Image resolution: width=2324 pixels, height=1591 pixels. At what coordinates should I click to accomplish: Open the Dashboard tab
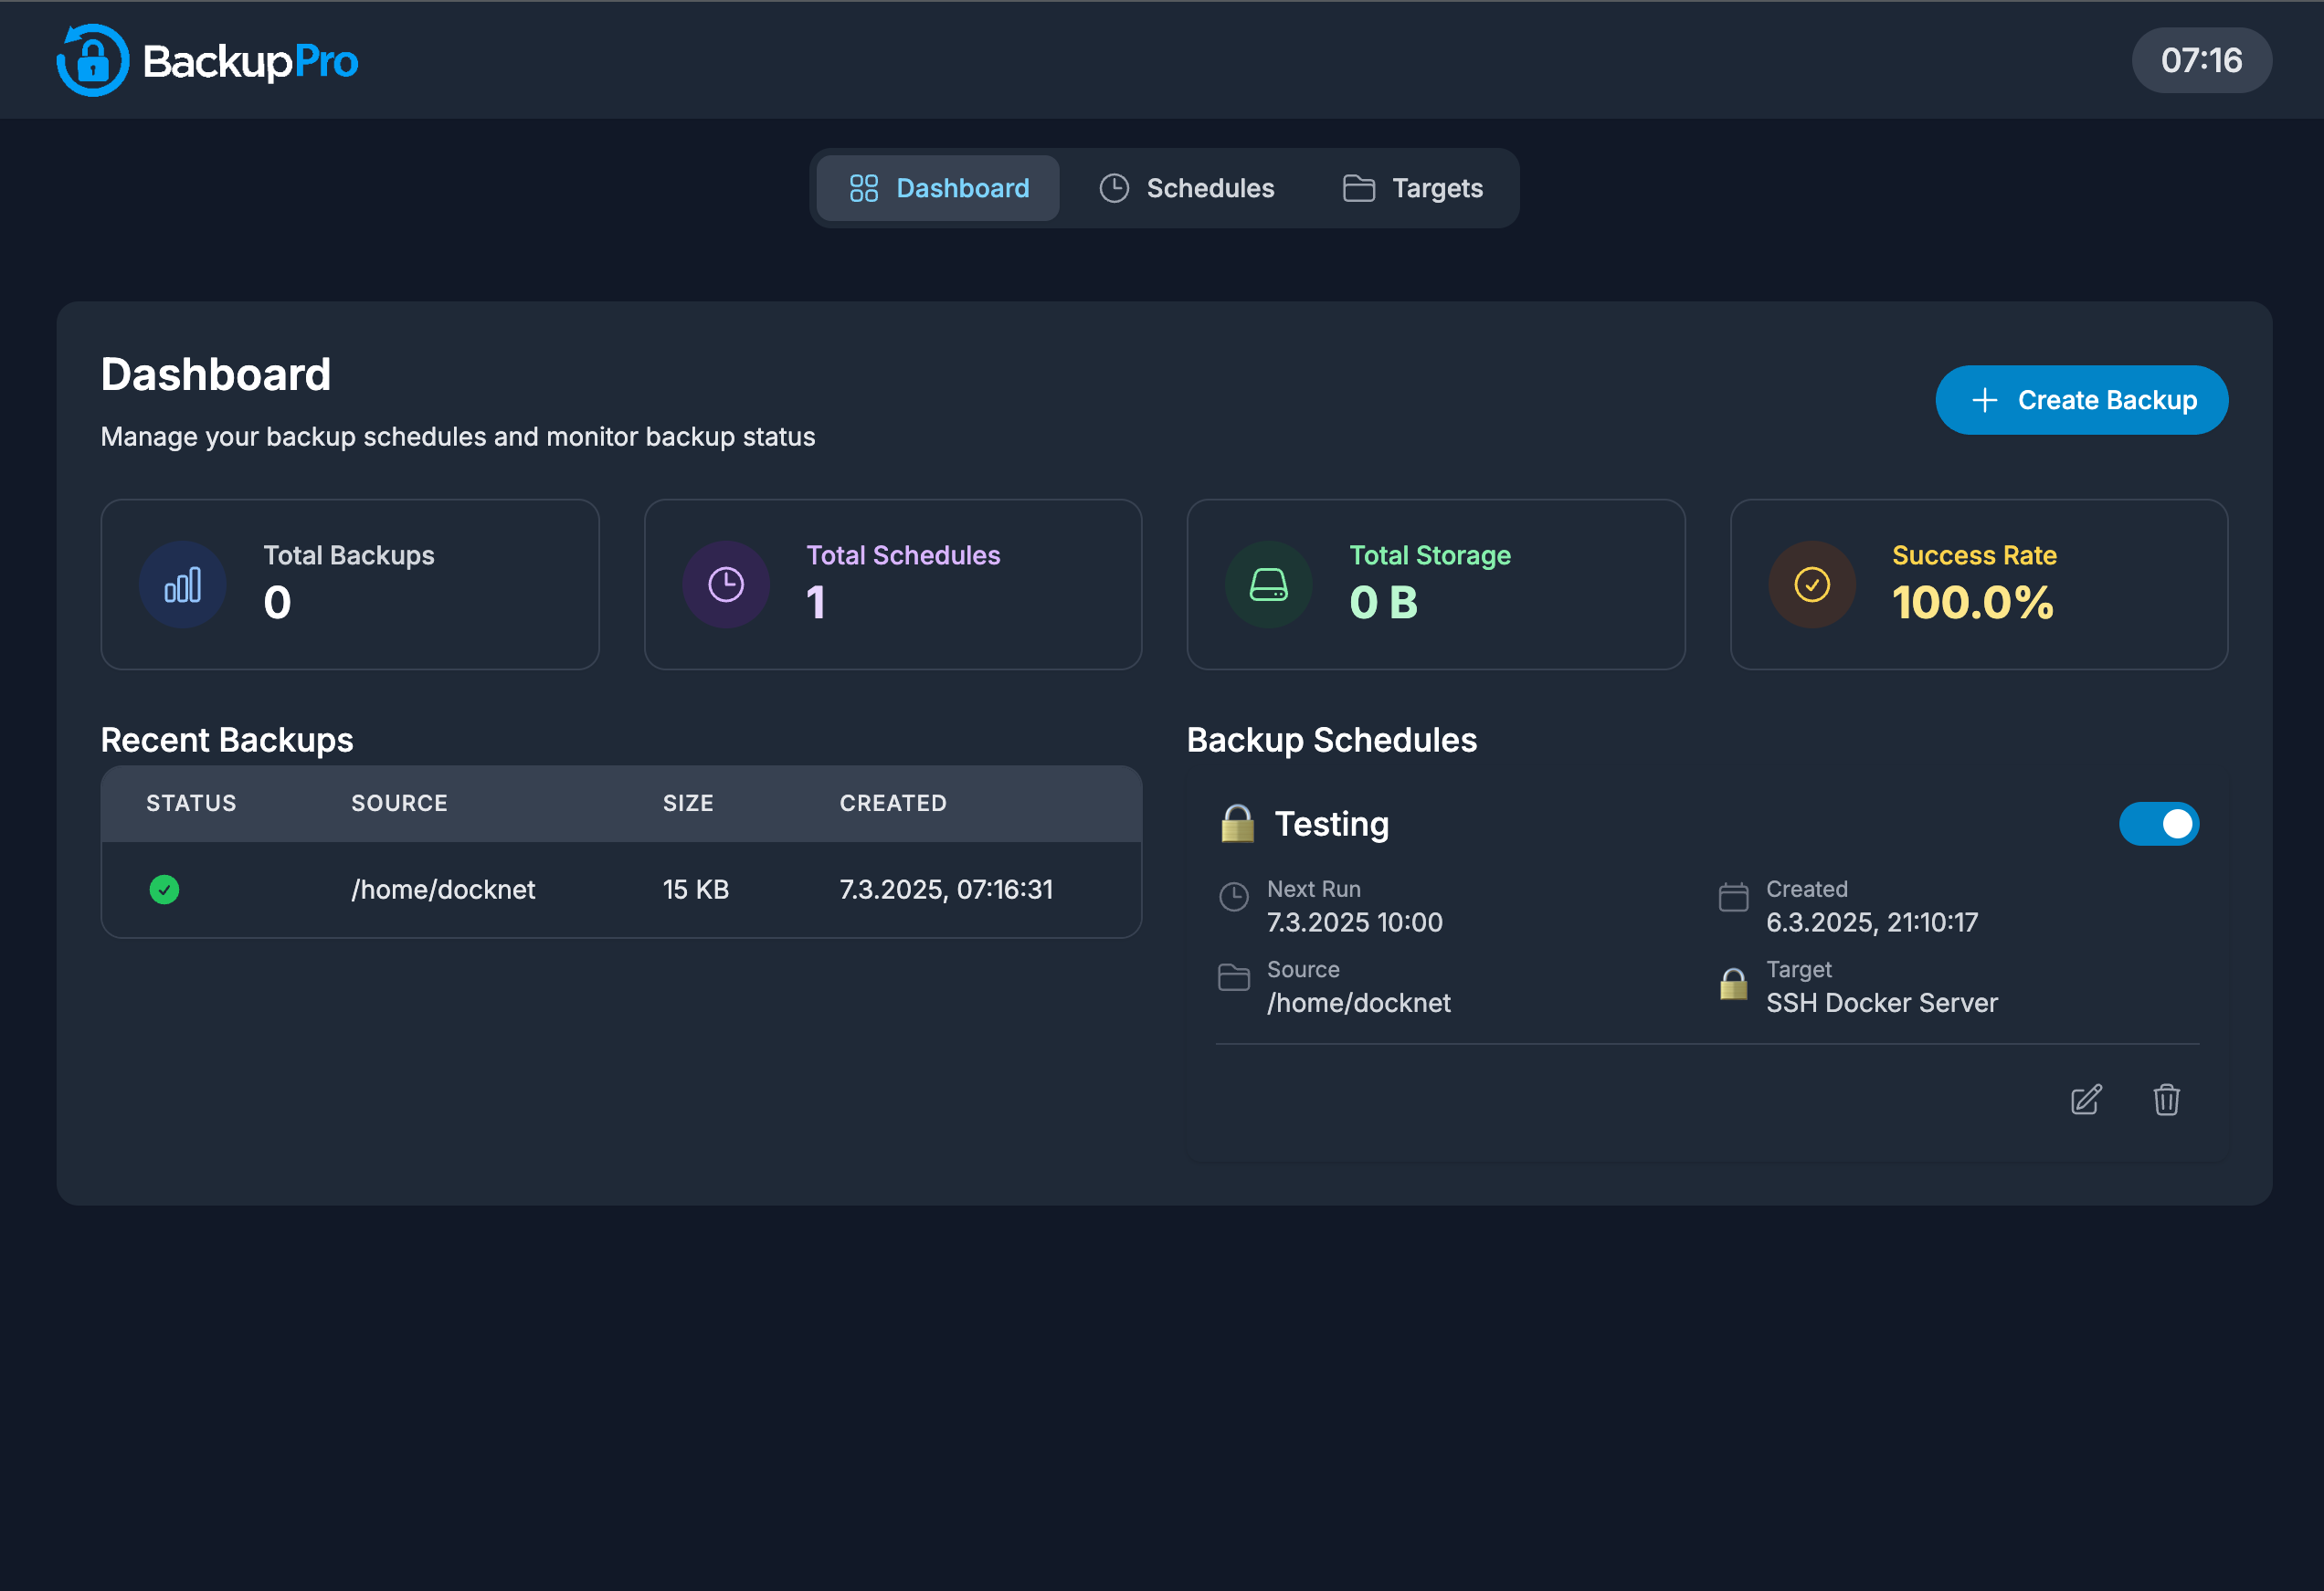point(938,188)
